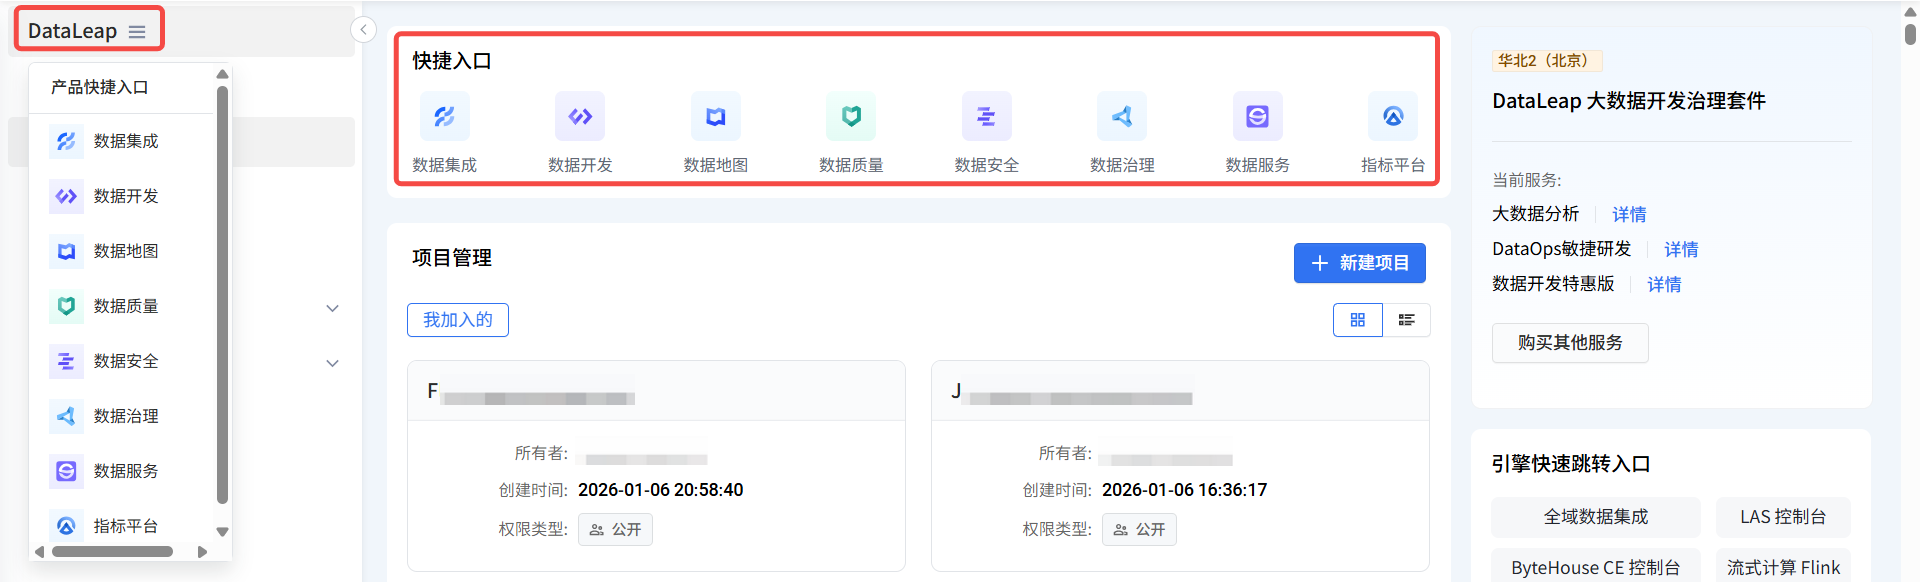The height and width of the screenshot is (582, 1920).
Task: Click the dropdown's vertical scrollbar thumb
Action: (x=223, y=295)
